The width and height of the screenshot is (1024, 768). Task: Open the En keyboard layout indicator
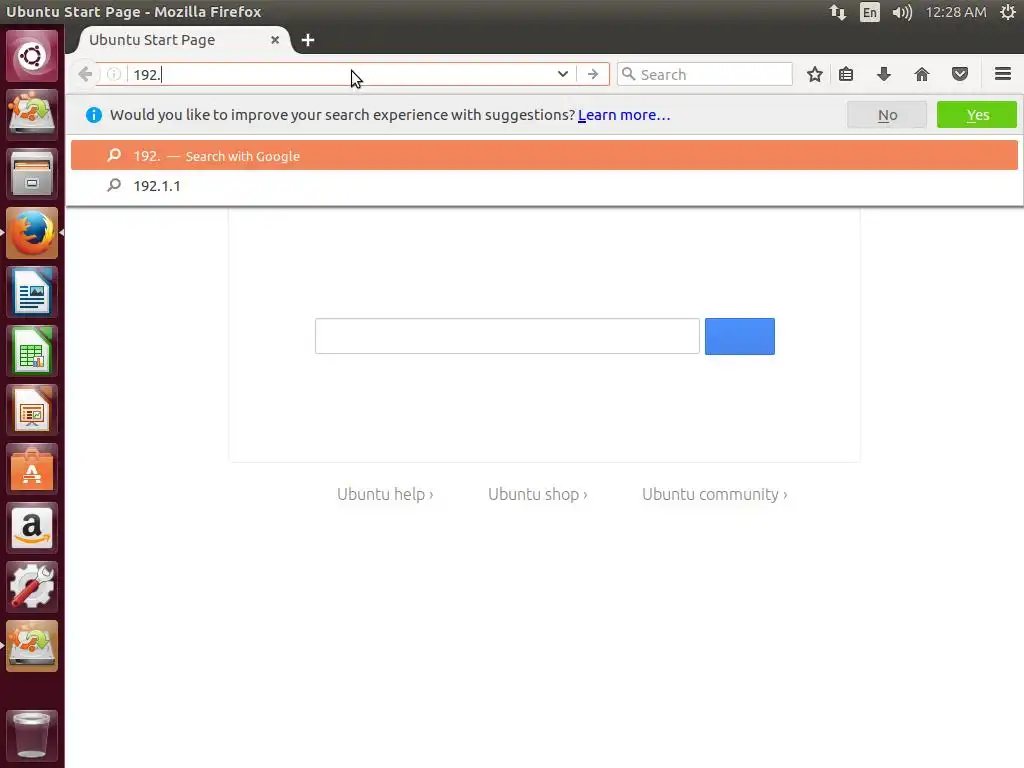coord(869,12)
